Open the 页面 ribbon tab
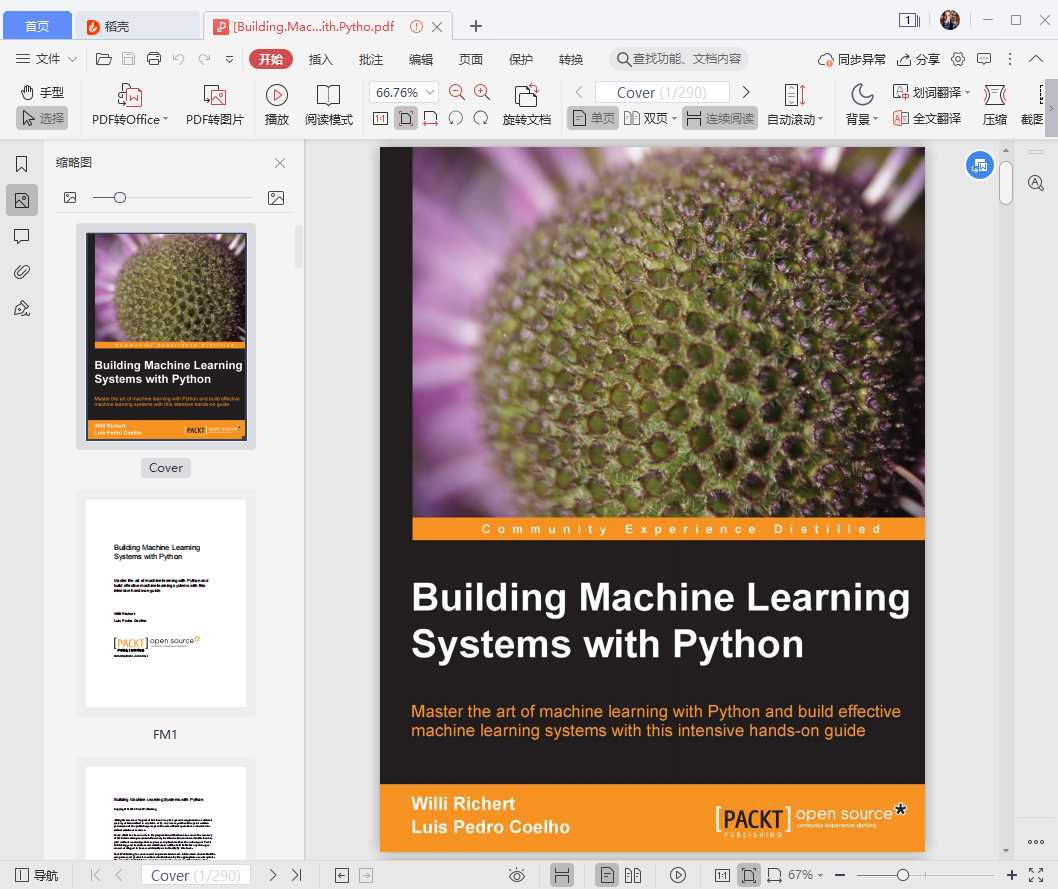1058x889 pixels. click(470, 59)
